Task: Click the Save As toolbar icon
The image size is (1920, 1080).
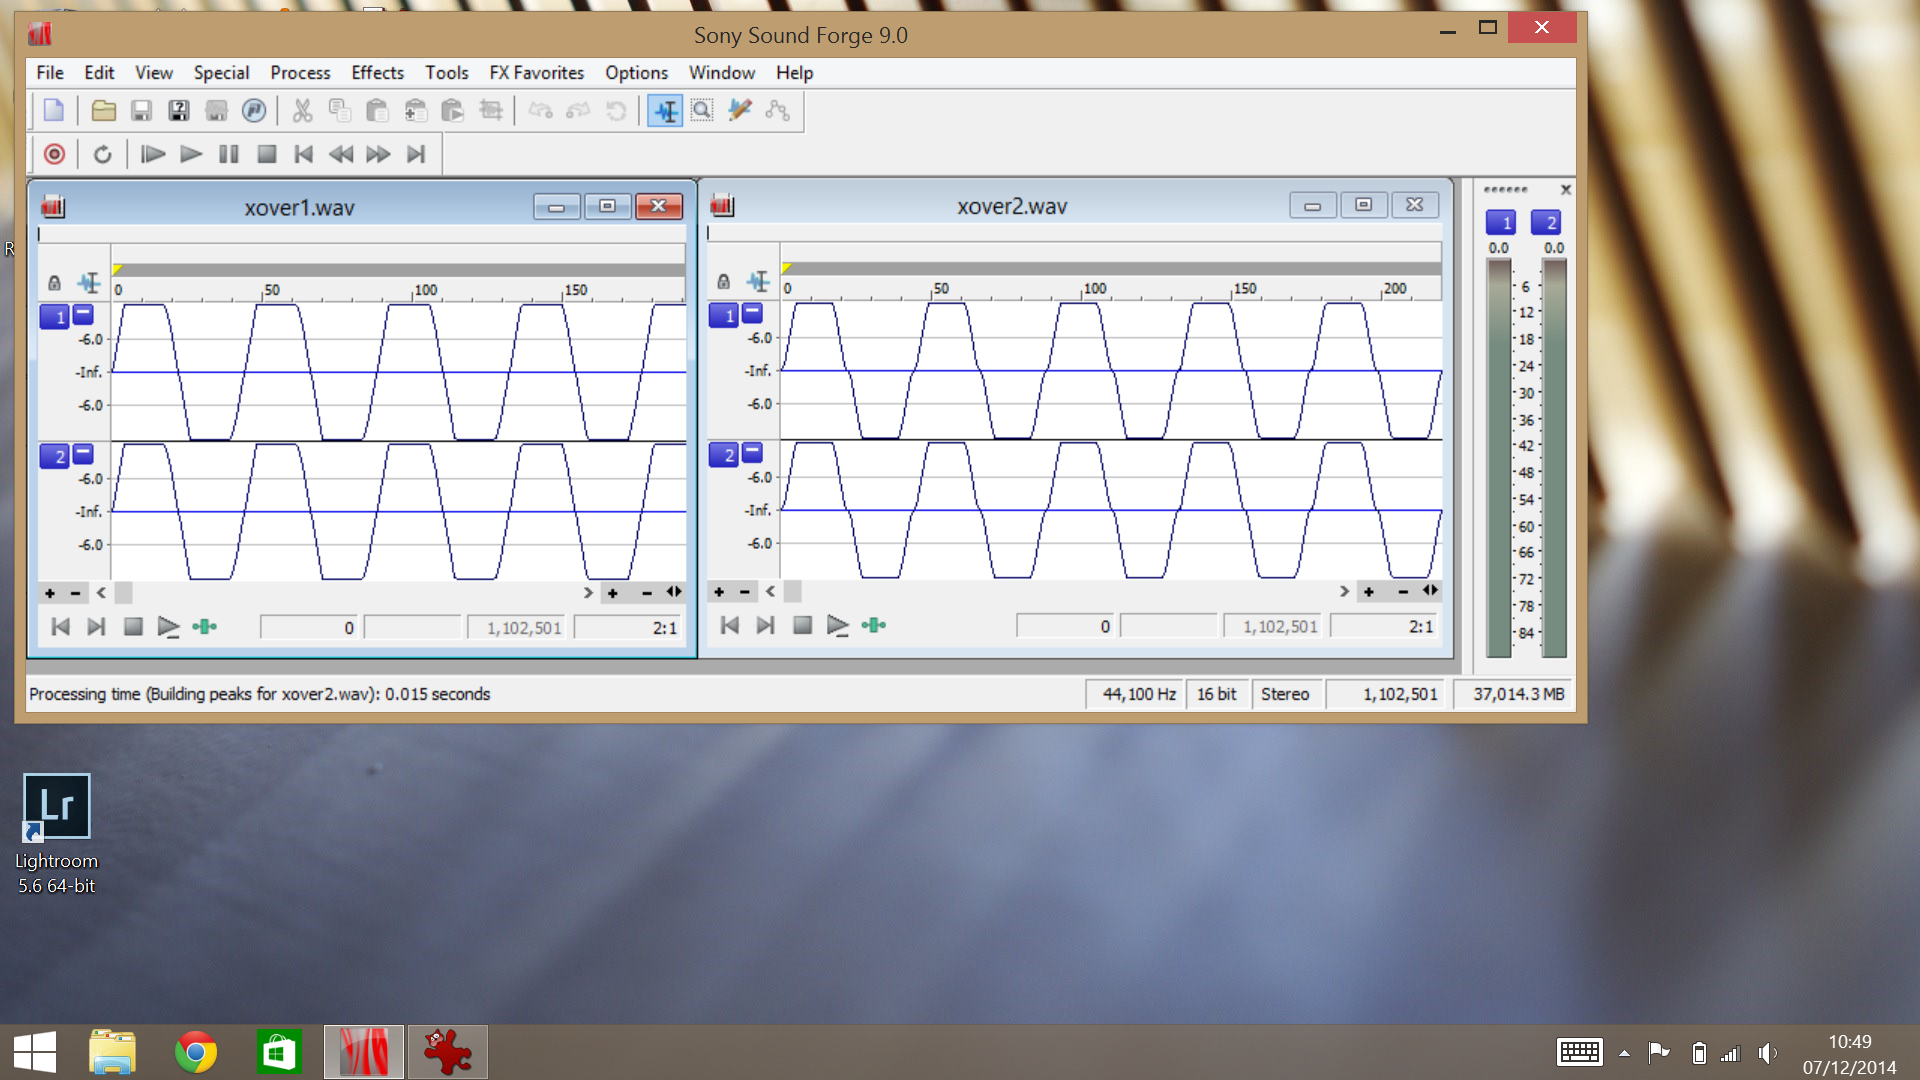Action: 179,110
